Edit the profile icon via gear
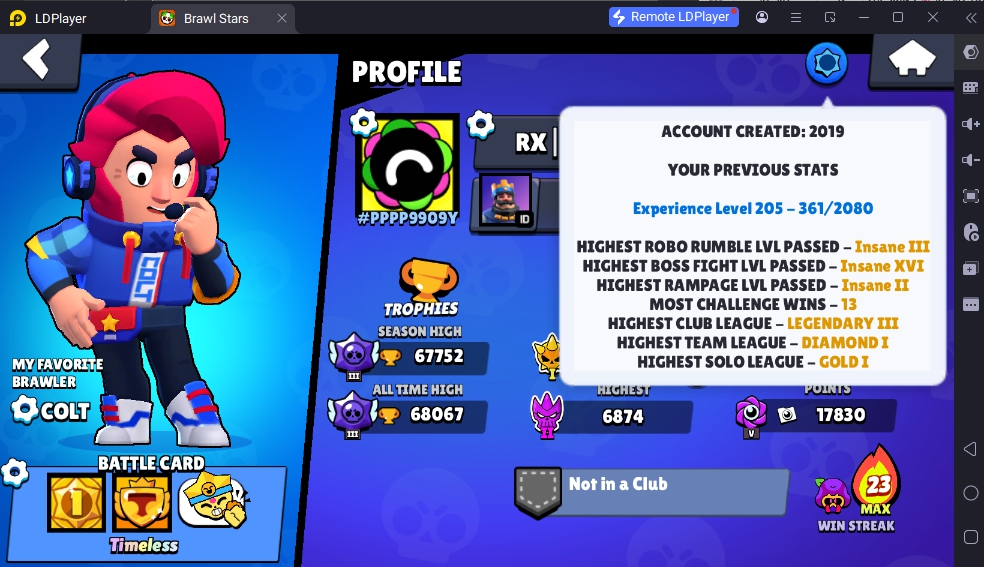Image resolution: width=984 pixels, height=567 pixels. pyautogui.click(x=363, y=122)
